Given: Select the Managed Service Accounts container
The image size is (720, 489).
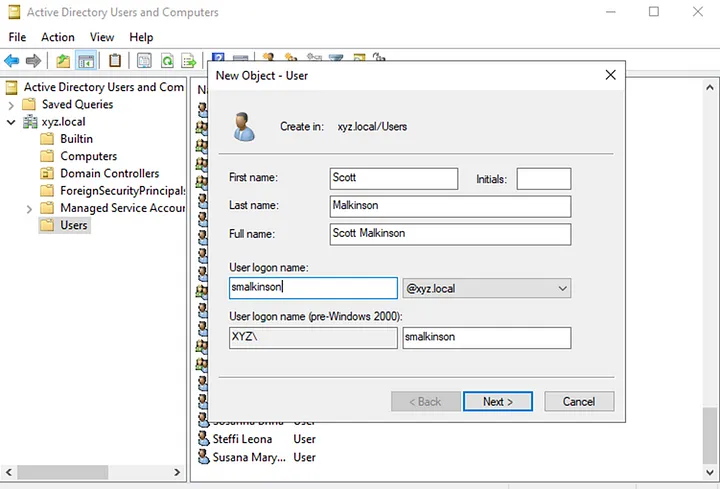Looking at the screenshot, I should point(122,208).
